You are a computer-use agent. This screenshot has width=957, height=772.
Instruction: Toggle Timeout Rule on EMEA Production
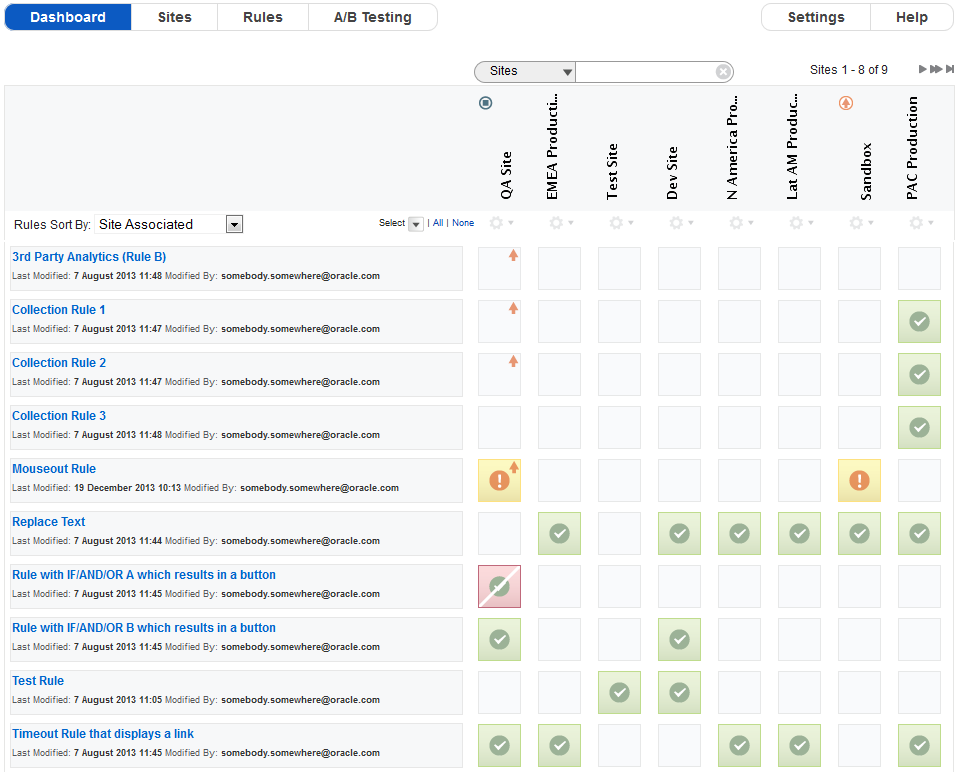pos(560,746)
